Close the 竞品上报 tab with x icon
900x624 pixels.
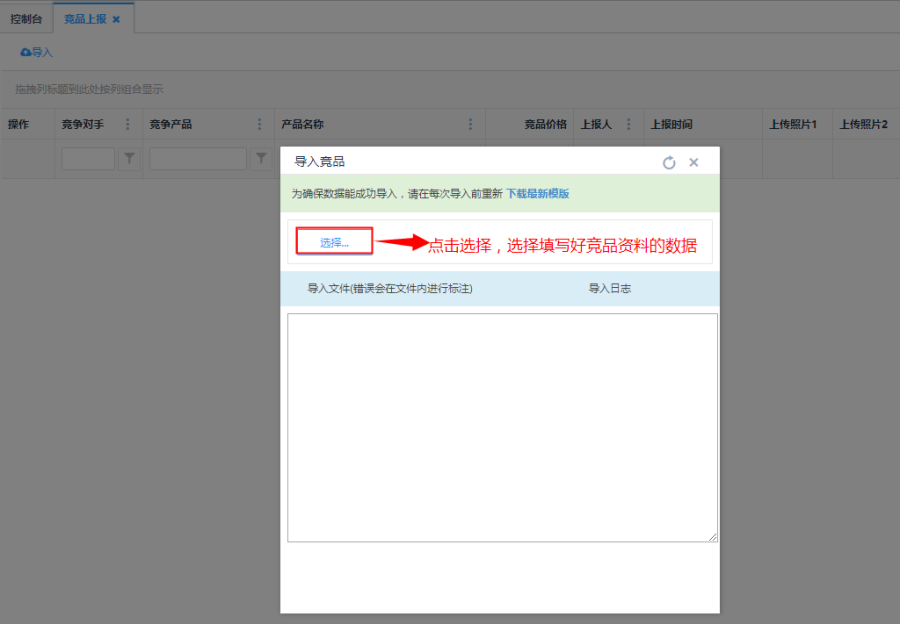(116, 19)
